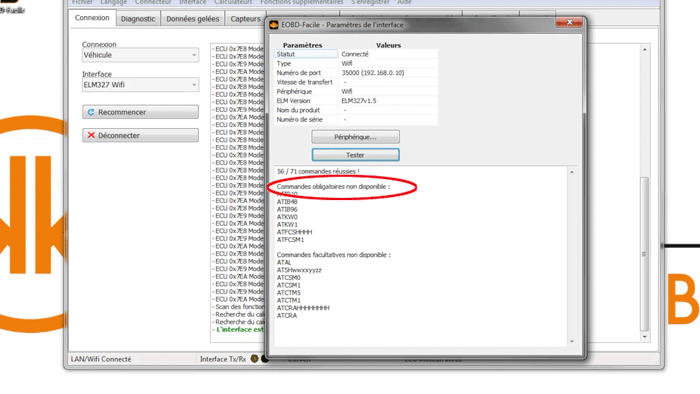Click the ATIB96 command line
The height and width of the screenshot is (394, 700).
[x=287, y=209]
